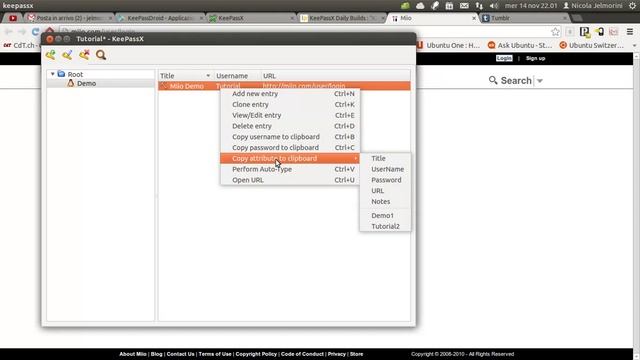Pick Notes in attribute submenu
Image resolution: width=640 pixels, height=360 pixels.
point(385,202)
